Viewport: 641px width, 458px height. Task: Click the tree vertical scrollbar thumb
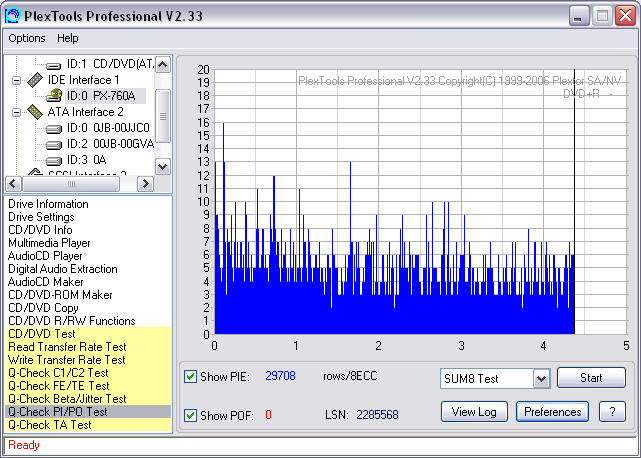point(163,116)
